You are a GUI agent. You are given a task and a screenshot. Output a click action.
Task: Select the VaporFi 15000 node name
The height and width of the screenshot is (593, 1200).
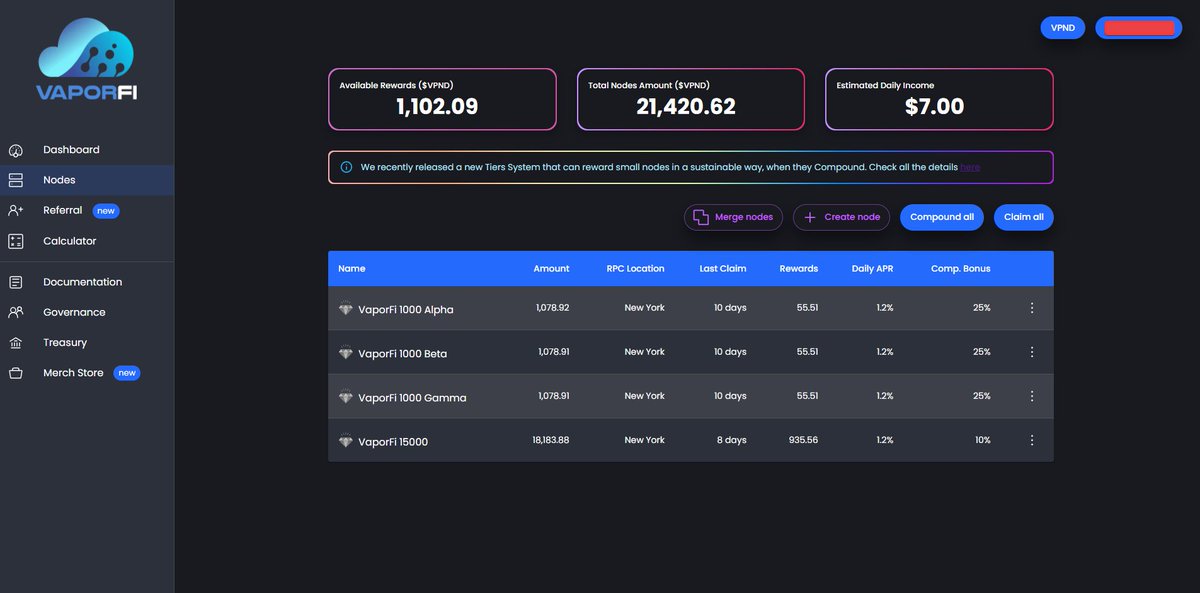click(393, 442)
